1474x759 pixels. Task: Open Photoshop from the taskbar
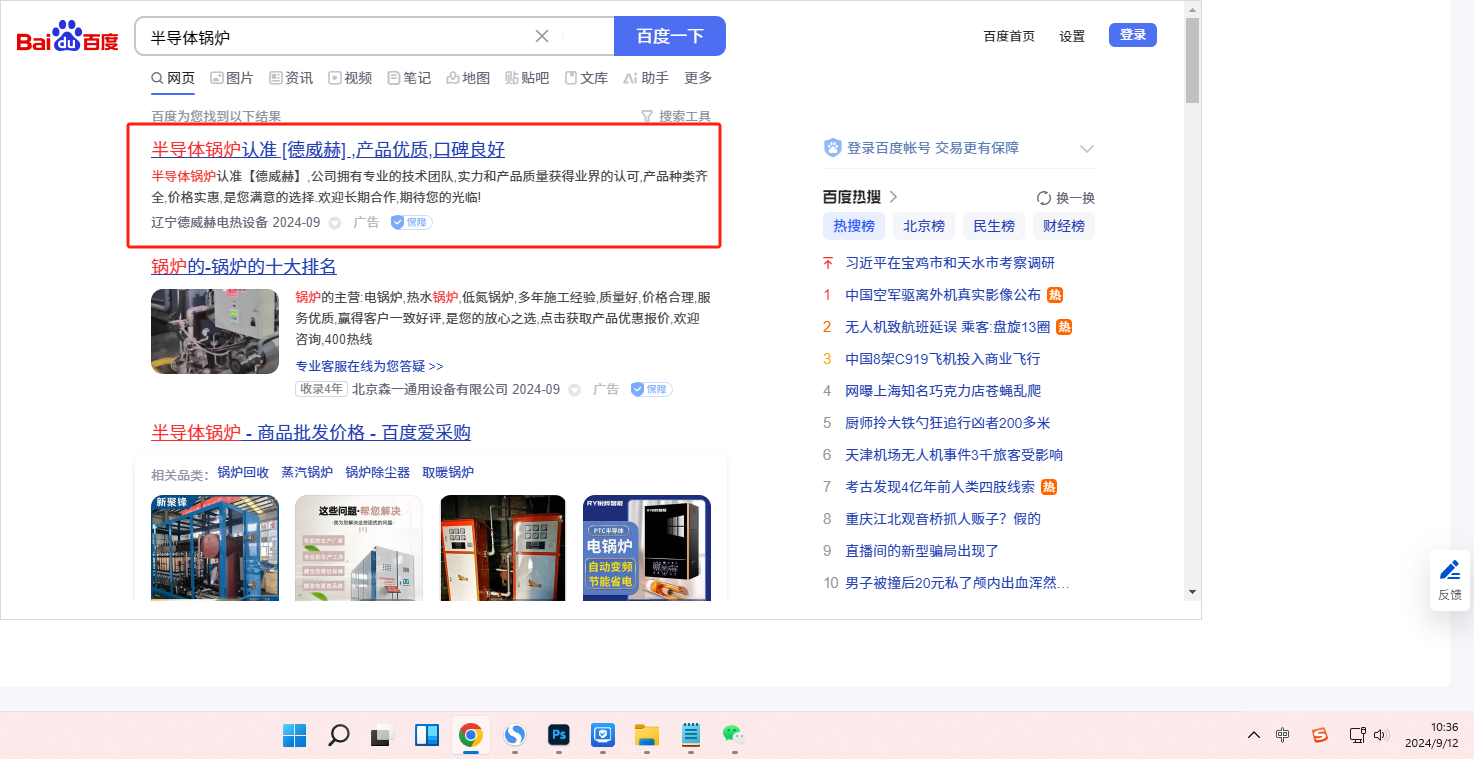tap(559, 736)
